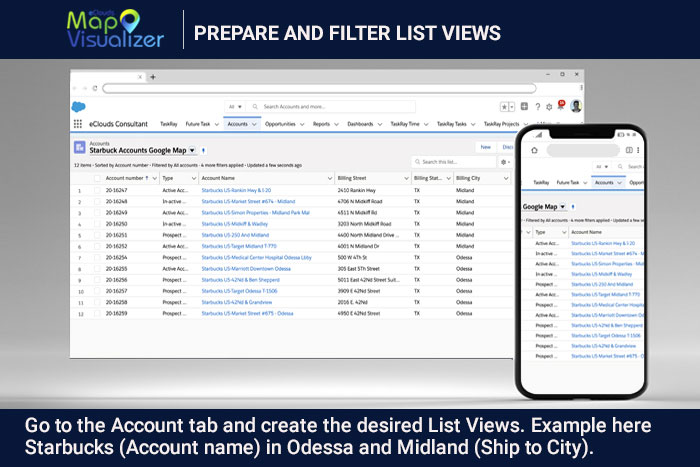Check the row 20-16259 checkbox

pos(97,313)
